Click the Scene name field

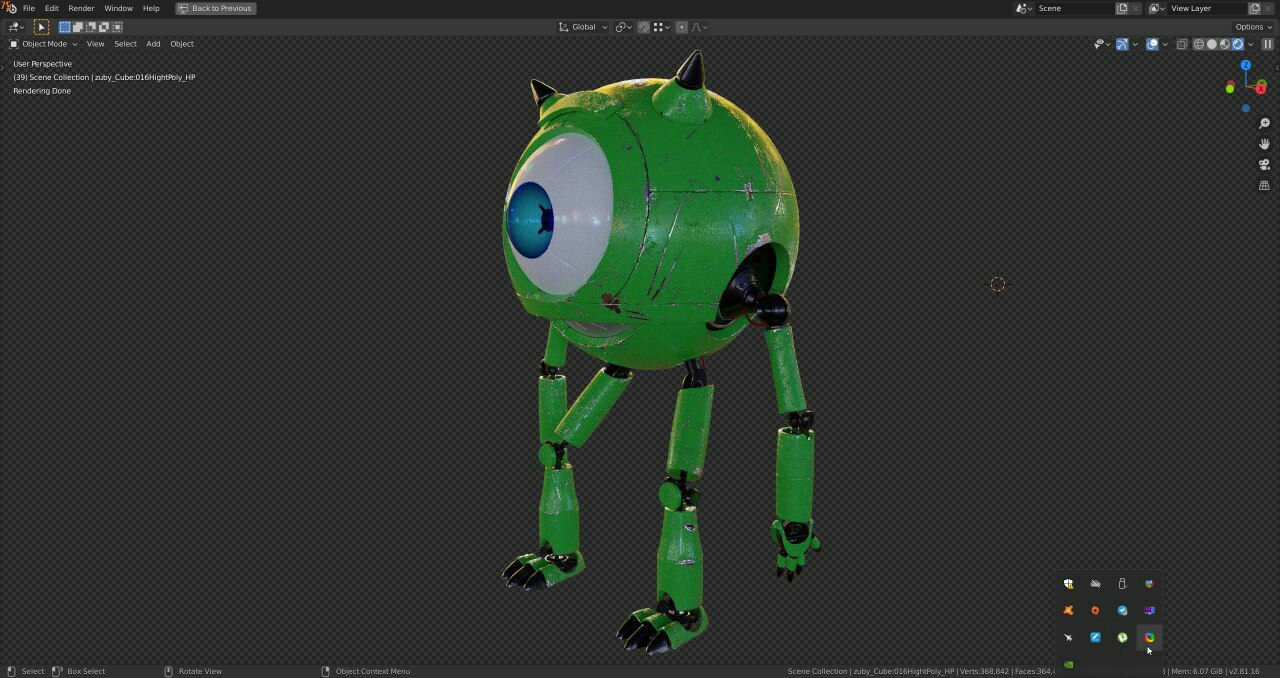click(1075, 8)
